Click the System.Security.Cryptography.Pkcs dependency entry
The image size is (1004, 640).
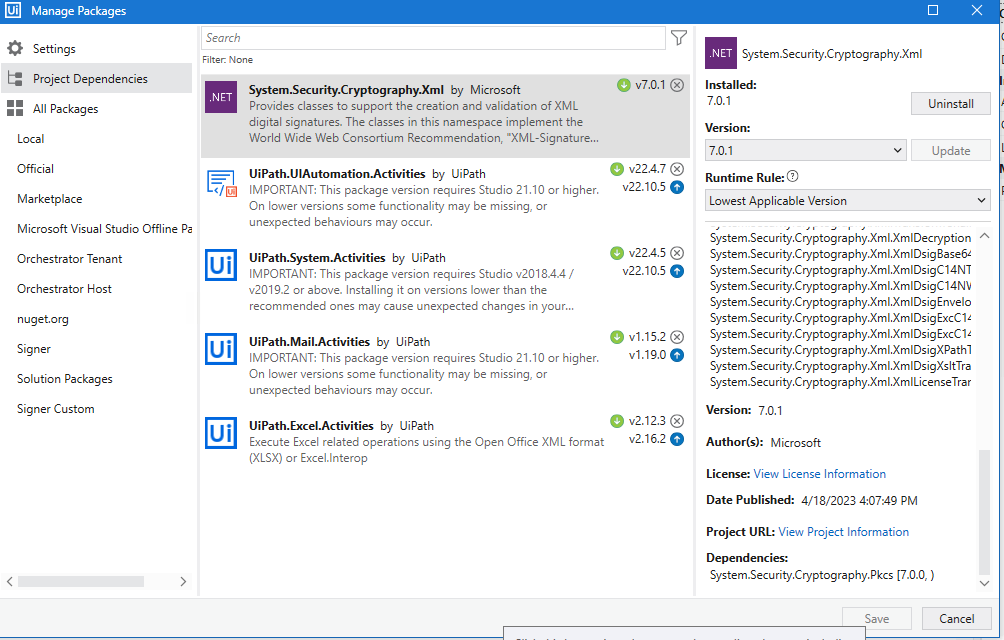coord(822,575)
